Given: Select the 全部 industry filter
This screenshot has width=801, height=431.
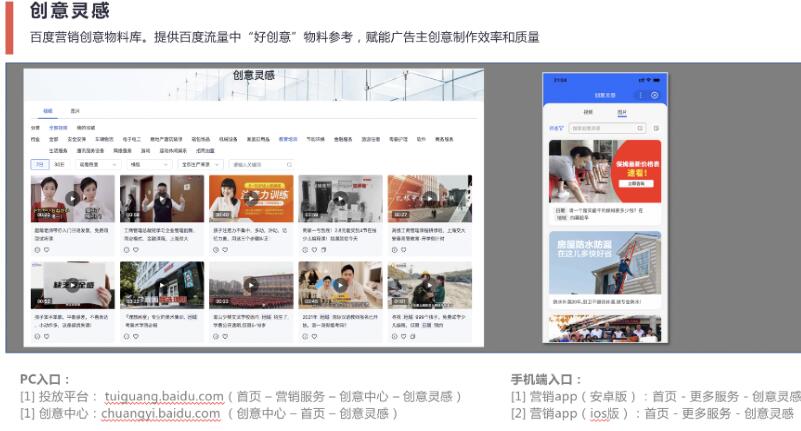Looking at the screenshot, I should 54,139.
